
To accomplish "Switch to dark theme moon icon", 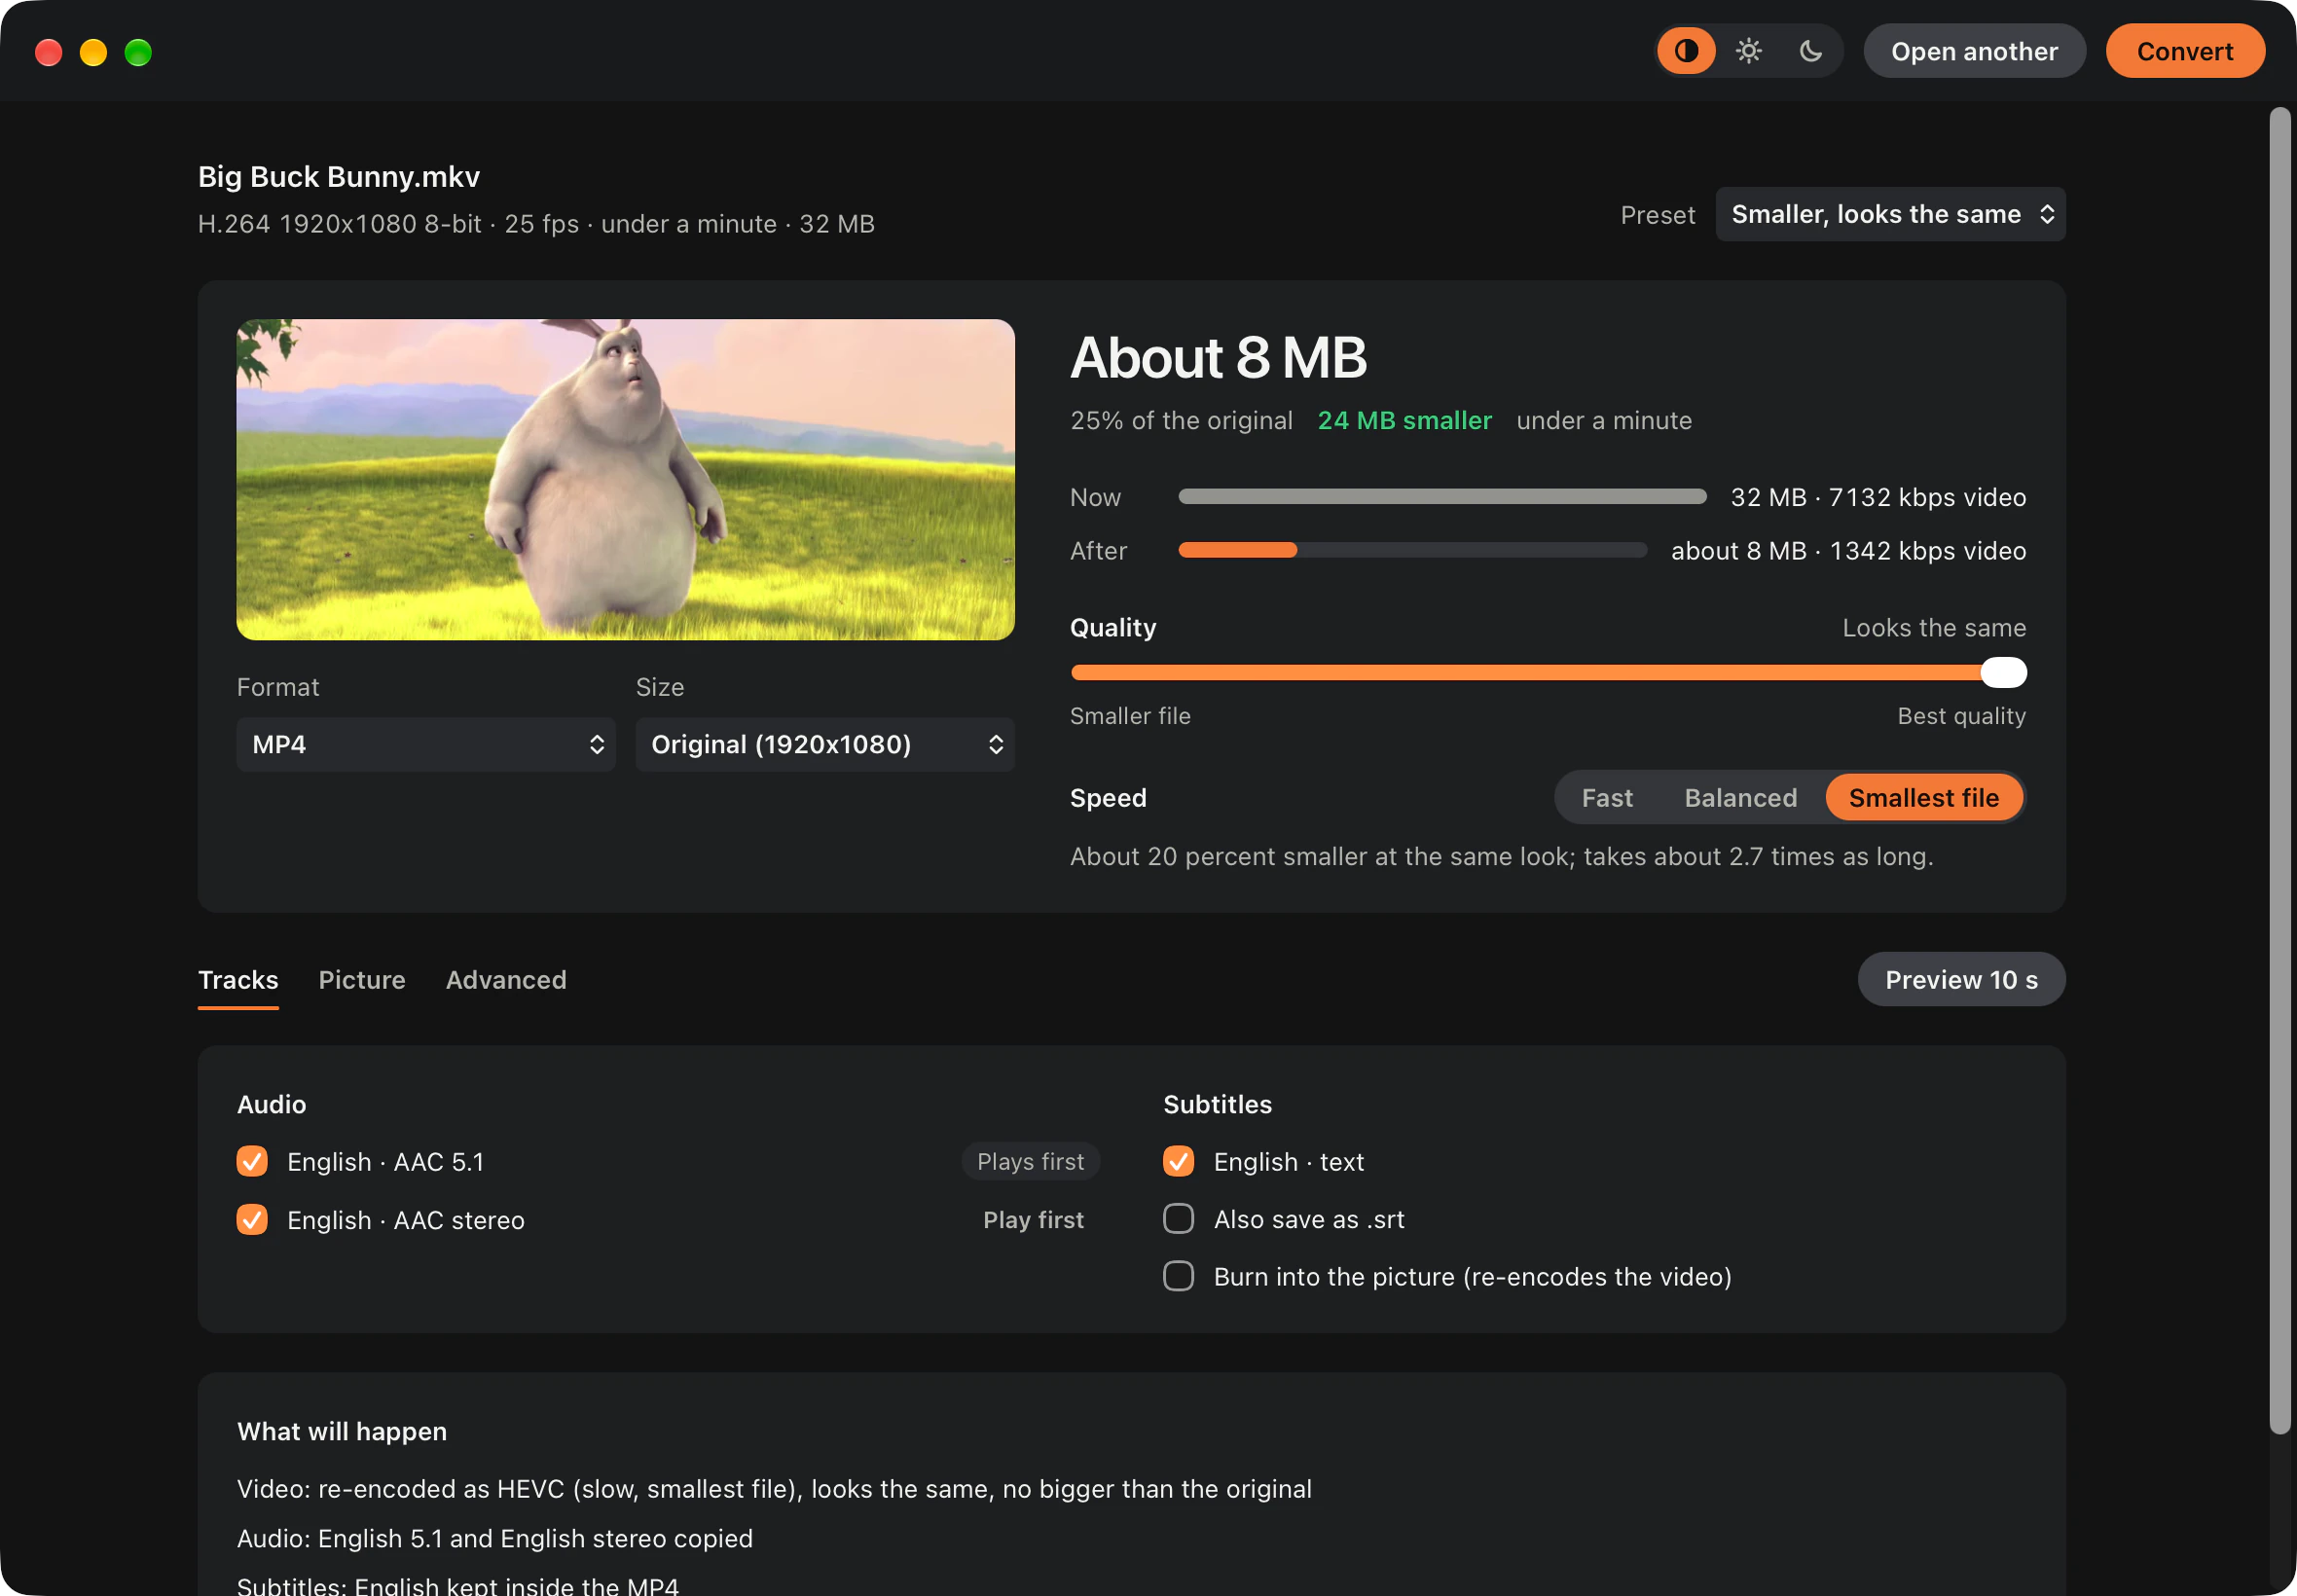I will [1810, 51].
